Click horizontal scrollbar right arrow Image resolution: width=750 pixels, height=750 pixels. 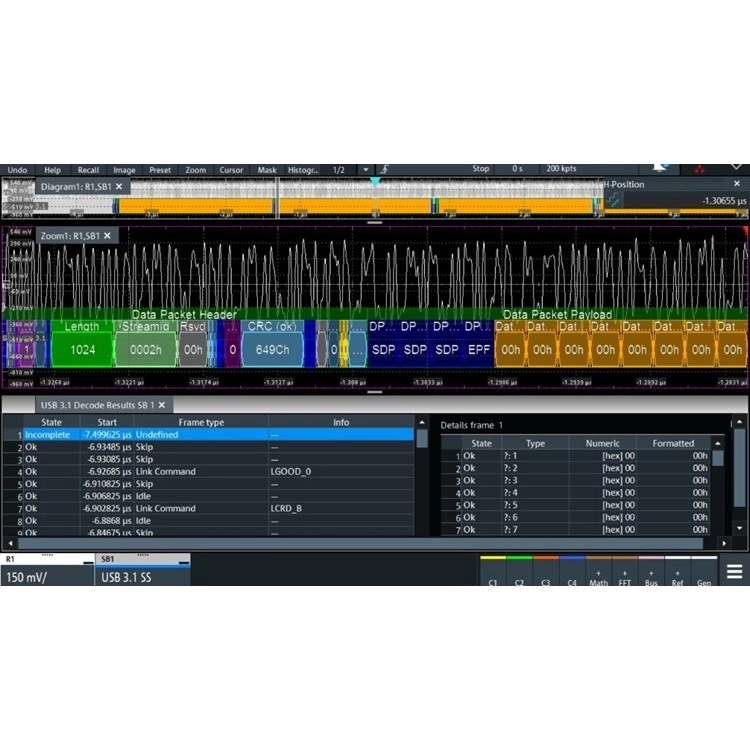coord(724,543)
